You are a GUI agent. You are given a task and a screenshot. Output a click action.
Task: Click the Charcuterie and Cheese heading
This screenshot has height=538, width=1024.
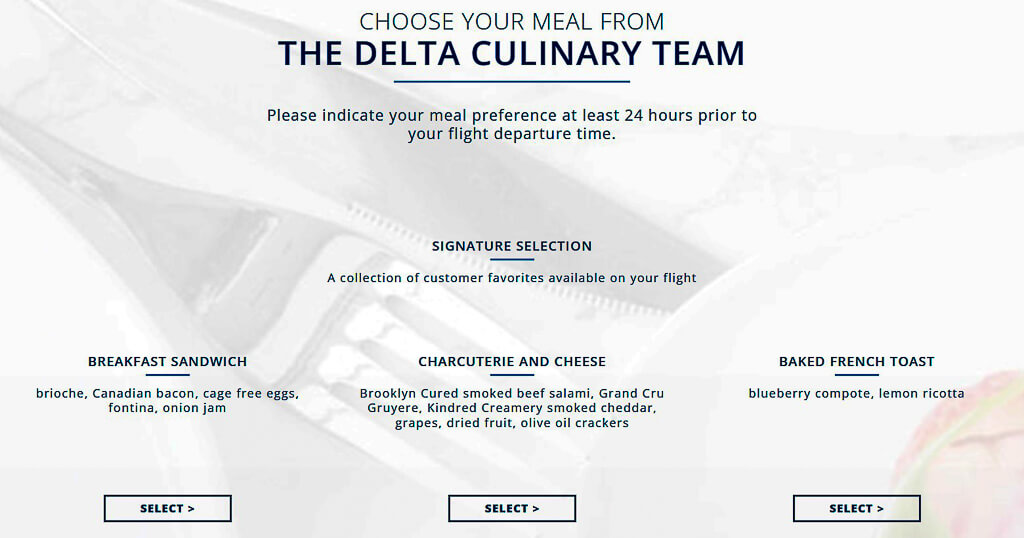tap(512, 362)
